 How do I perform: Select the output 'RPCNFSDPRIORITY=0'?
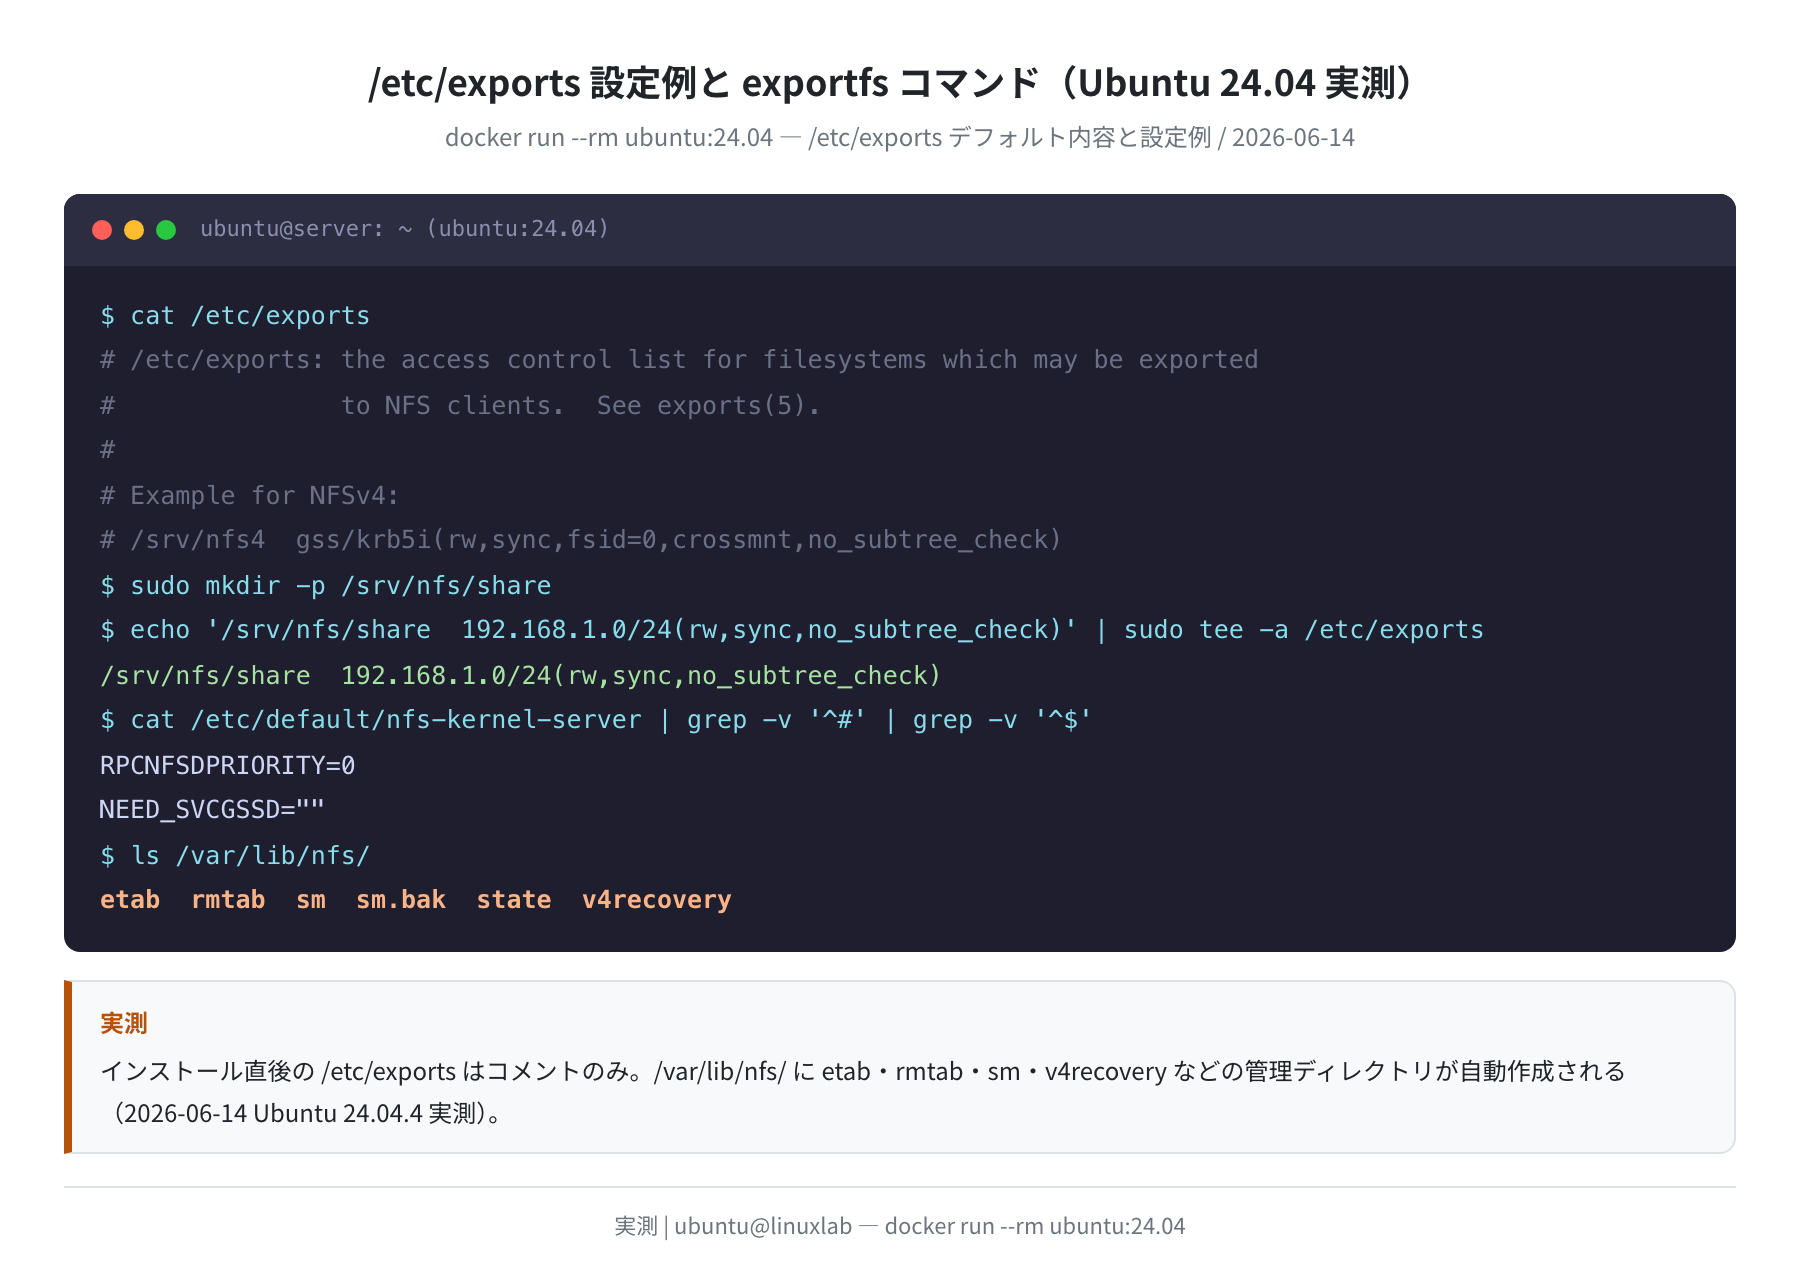227,766
